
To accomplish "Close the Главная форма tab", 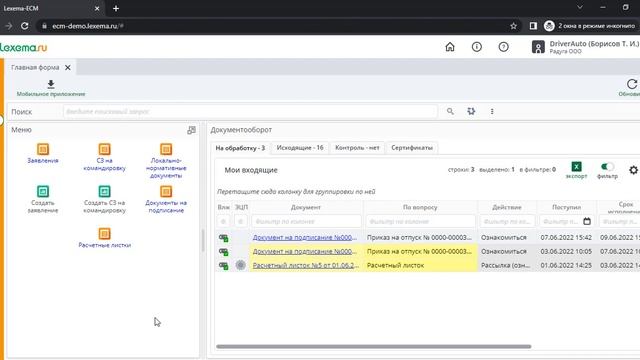I will click(x=68, y=67).
